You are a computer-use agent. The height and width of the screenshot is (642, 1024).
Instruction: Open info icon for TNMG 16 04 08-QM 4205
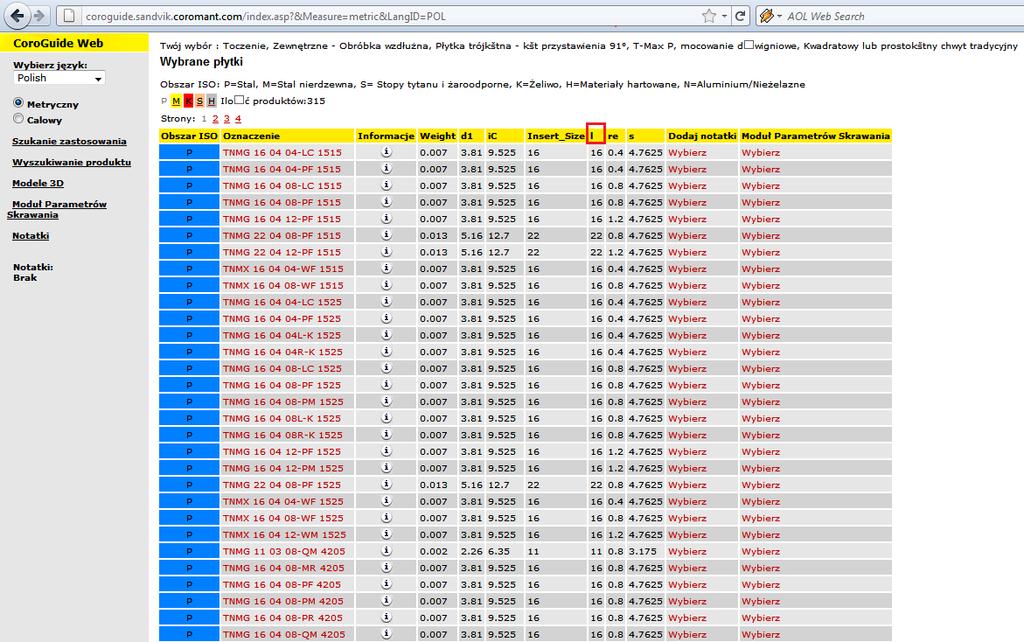pos(386,634)
